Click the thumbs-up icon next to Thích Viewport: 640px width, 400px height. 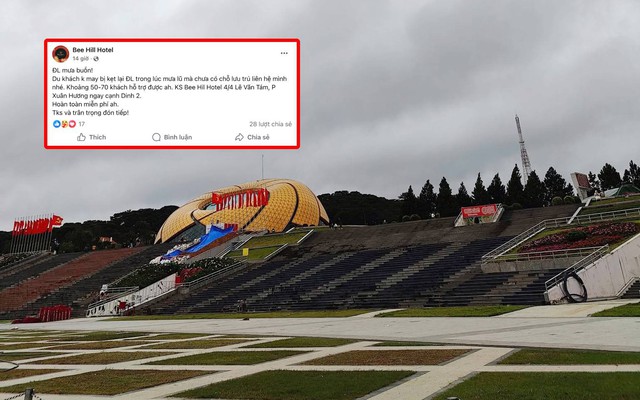[81, 137]
